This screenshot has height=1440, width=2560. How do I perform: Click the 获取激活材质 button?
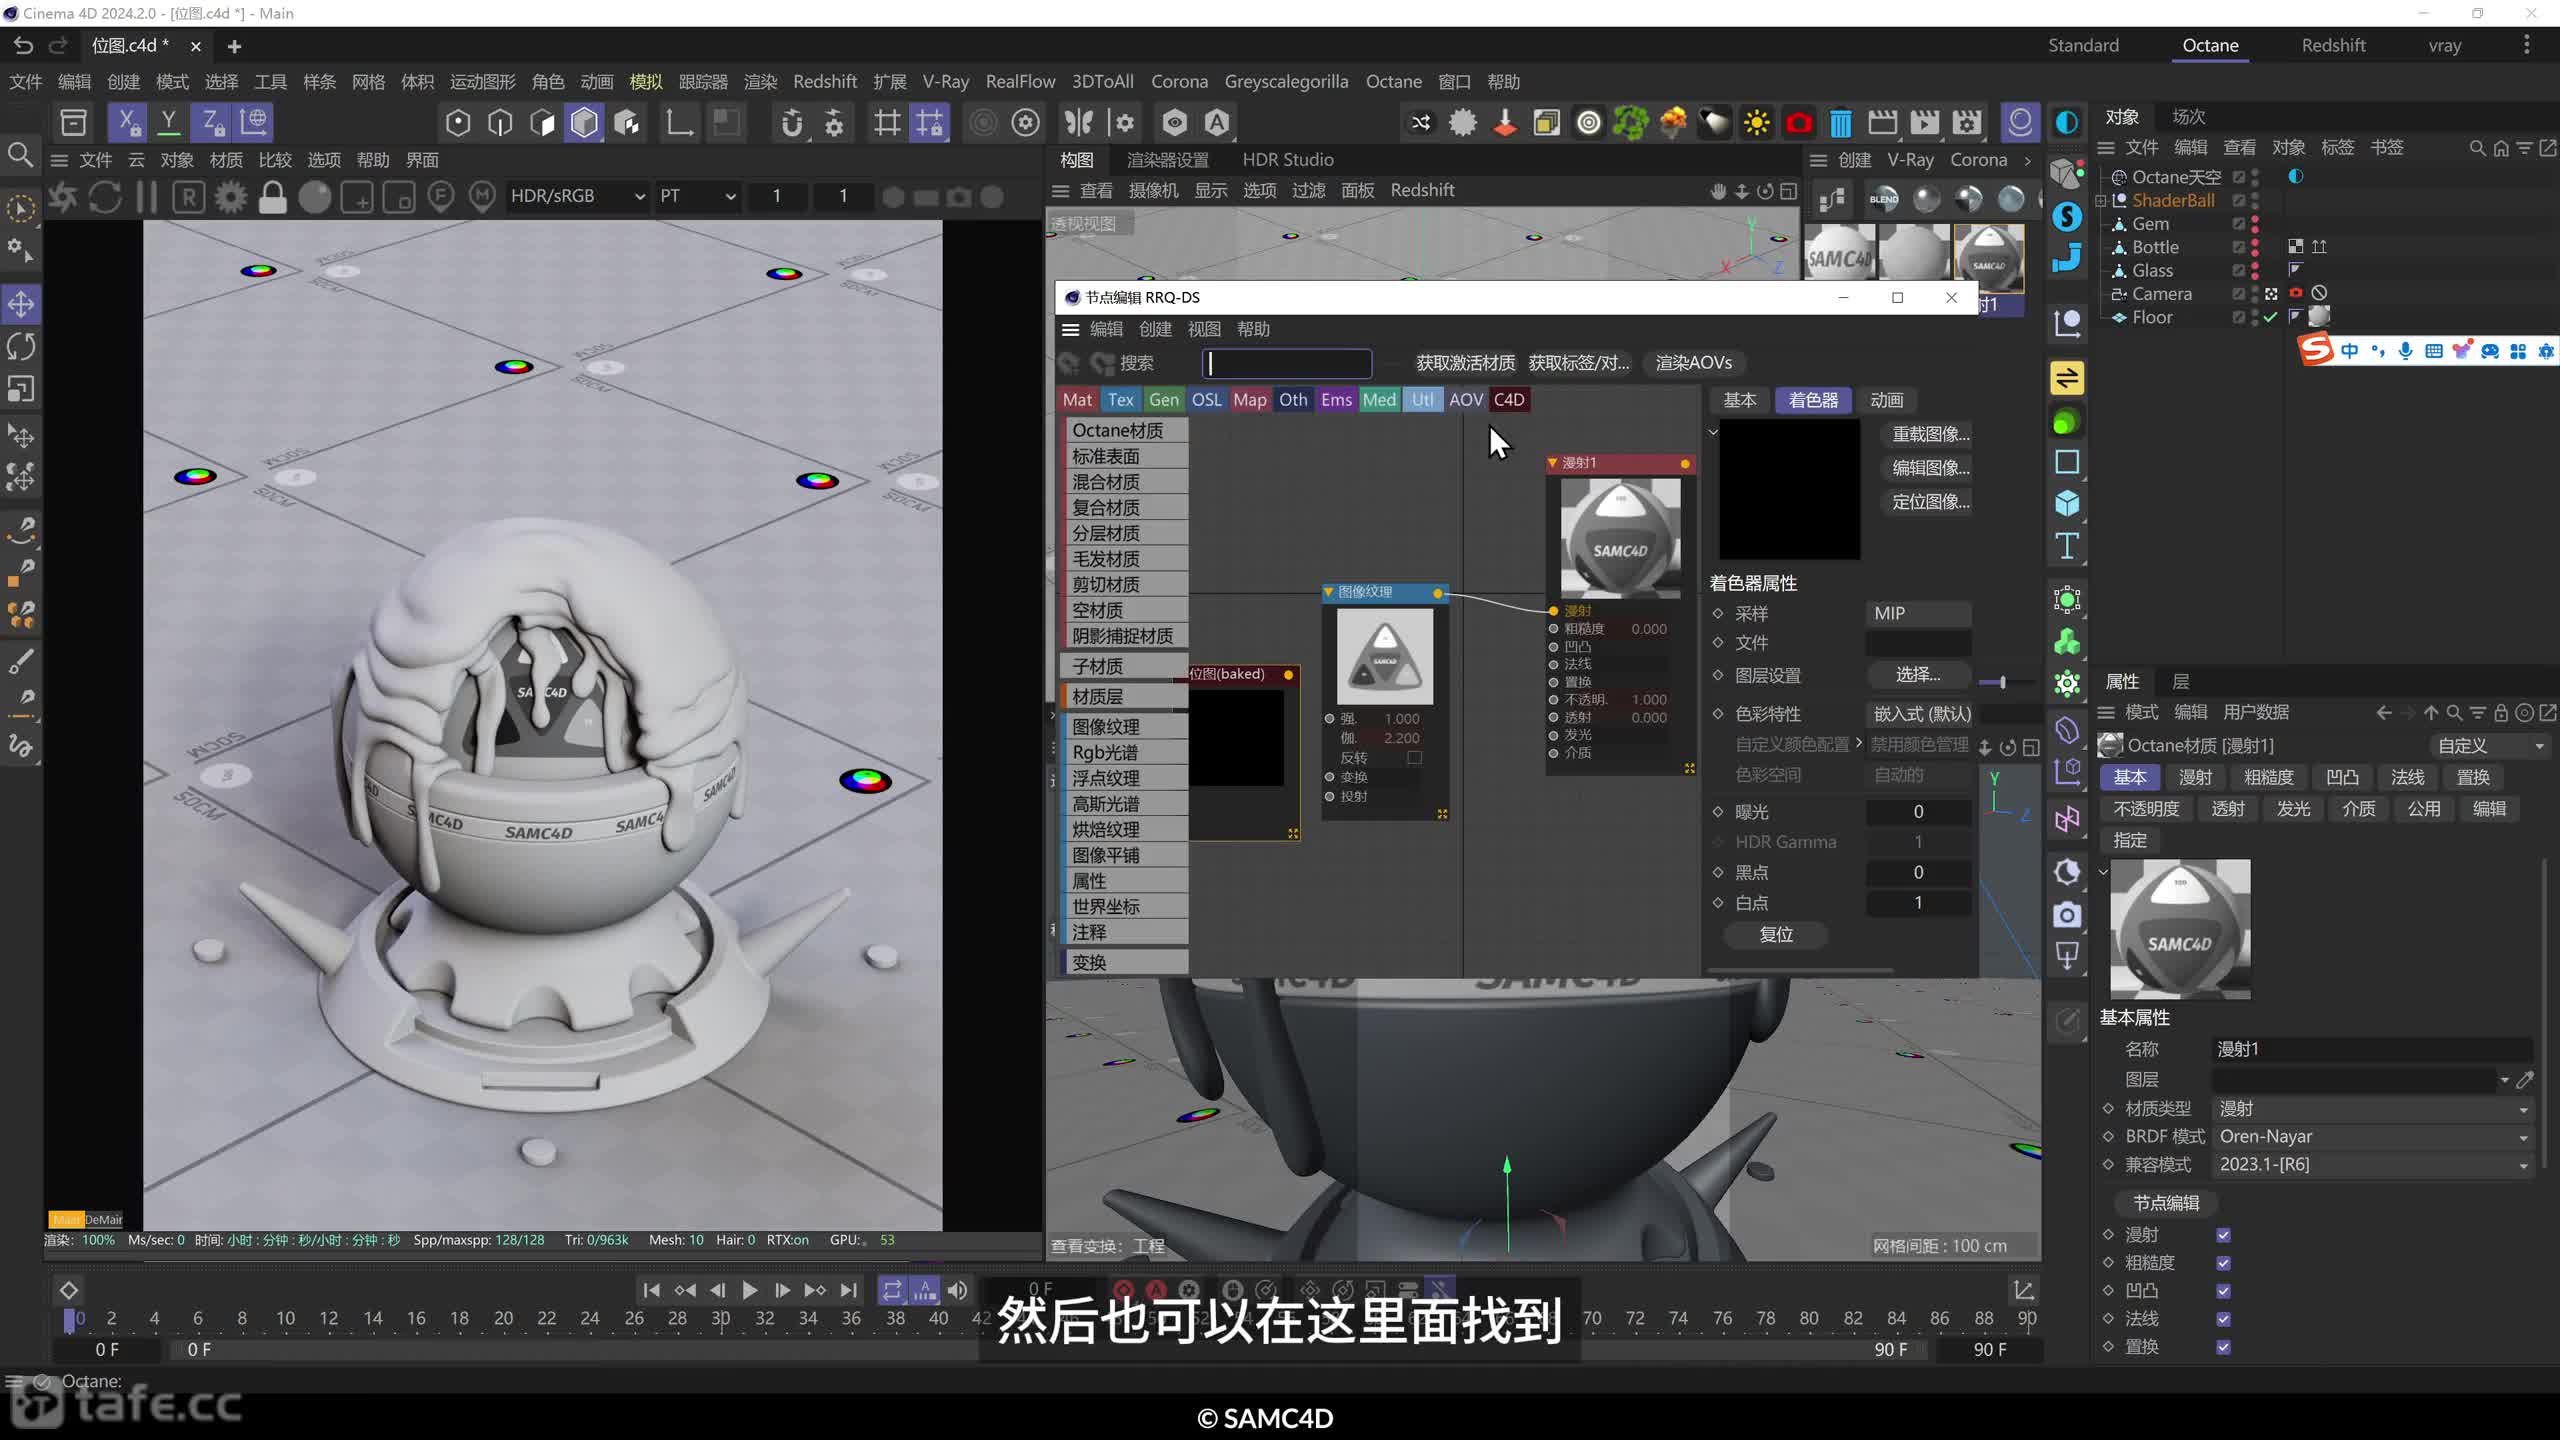(1465, 363)
